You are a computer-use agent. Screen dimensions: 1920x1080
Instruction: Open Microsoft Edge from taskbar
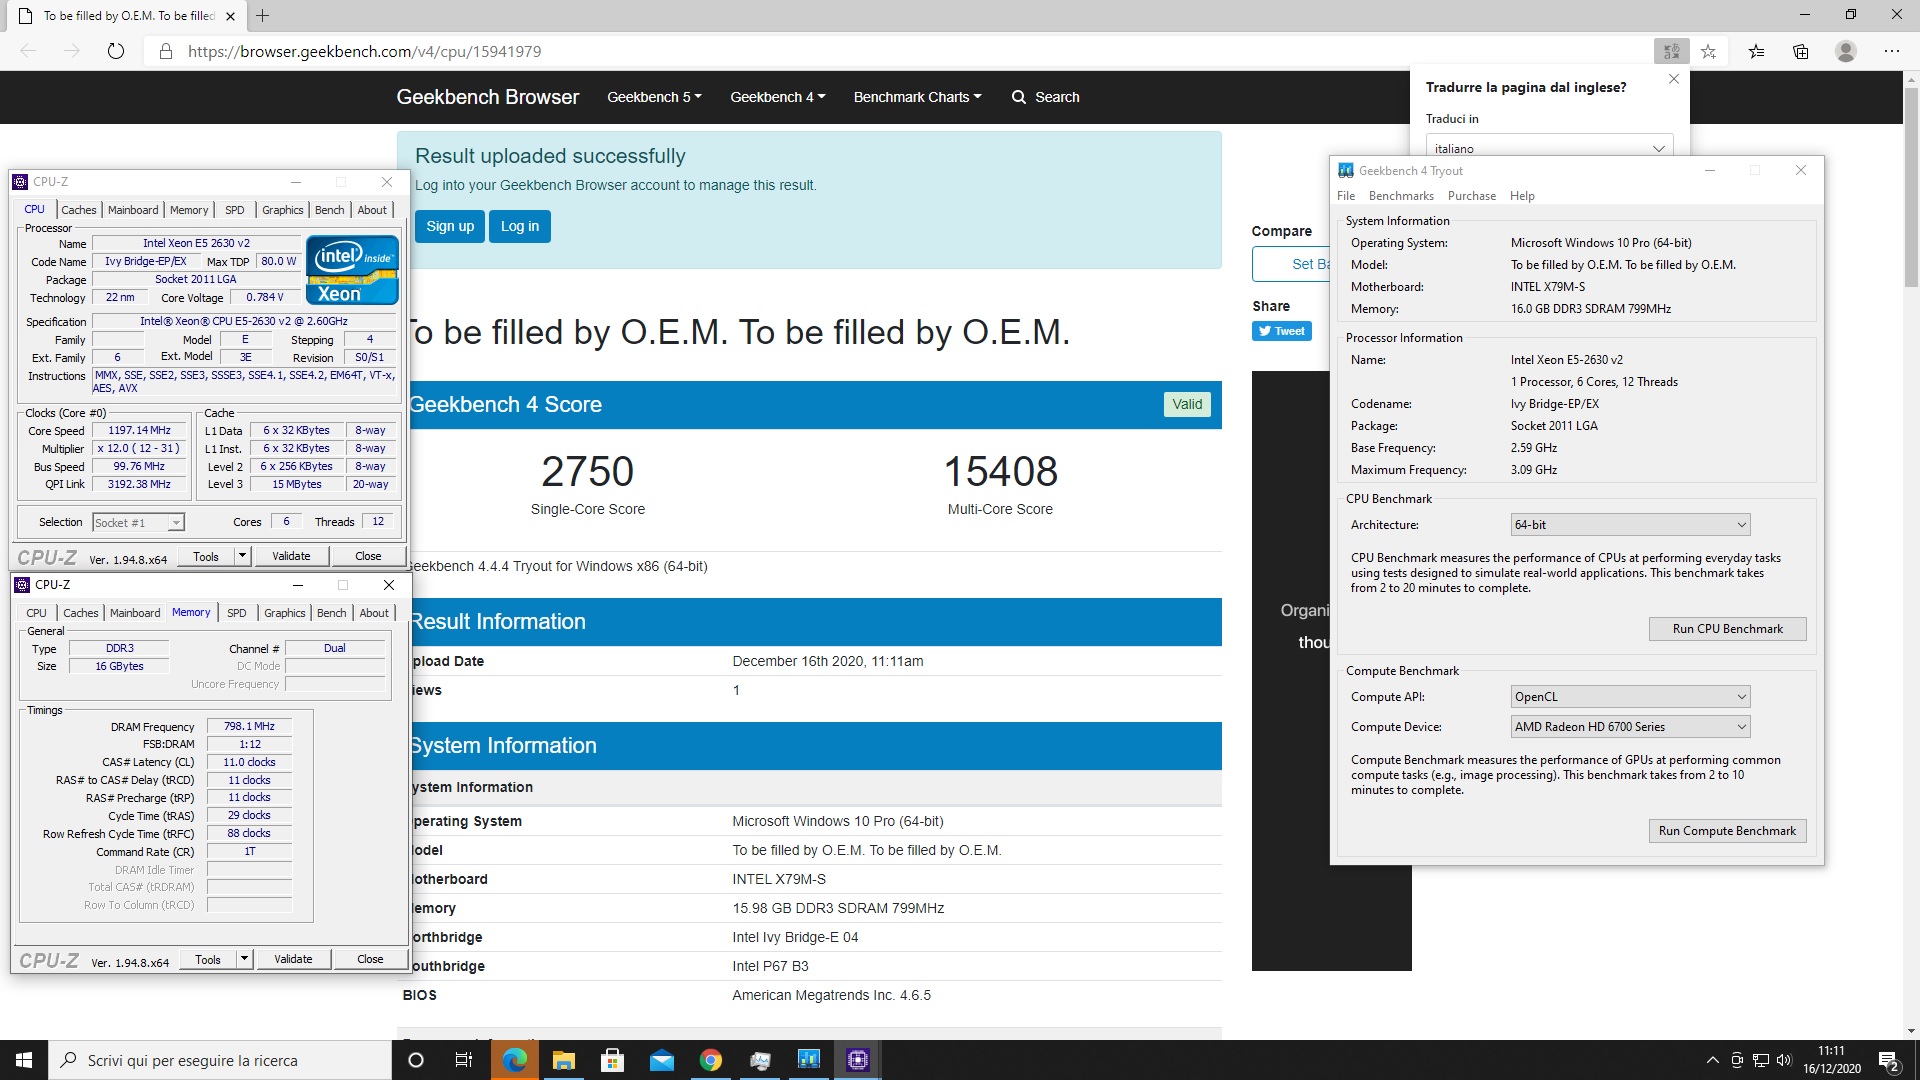[514, 1060]
